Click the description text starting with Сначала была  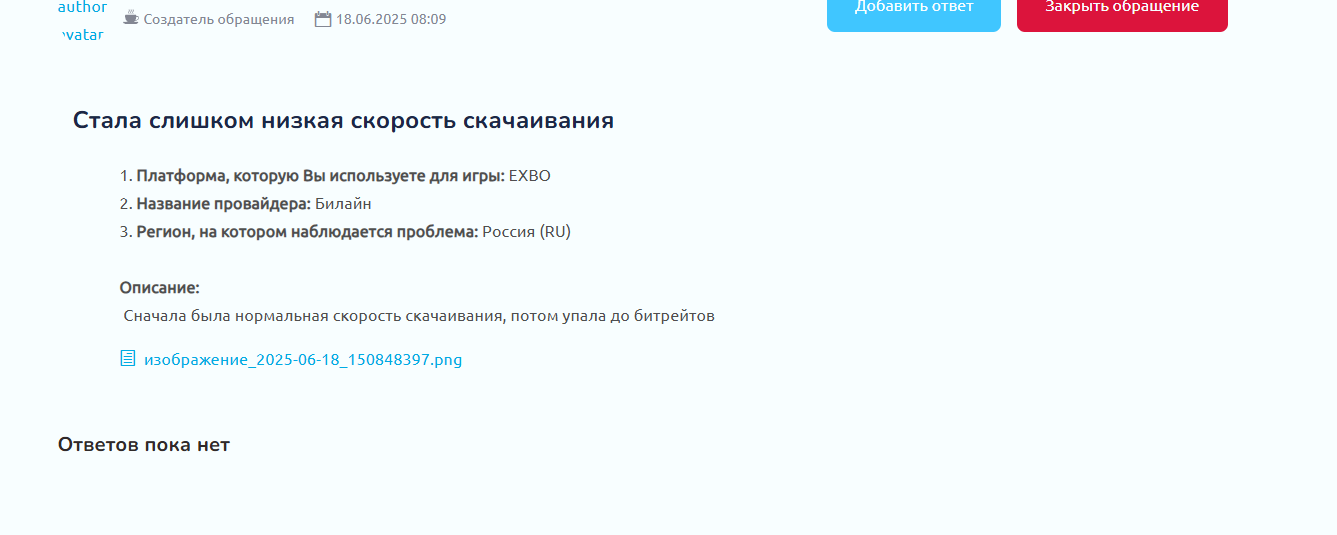coord(419,316)
